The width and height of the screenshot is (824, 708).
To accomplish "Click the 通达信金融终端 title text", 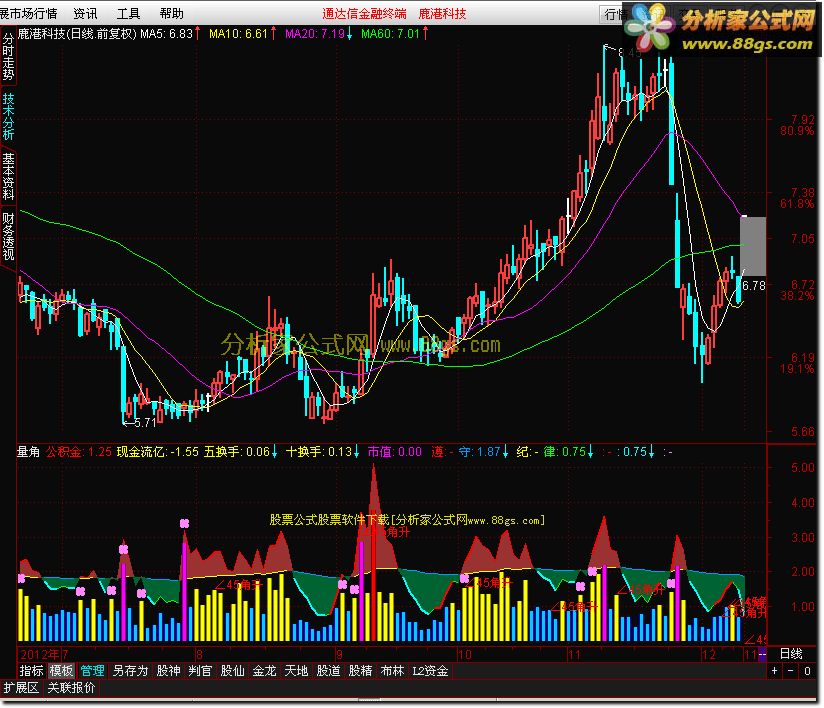I will pyautogui.click(x=364, y=14).
